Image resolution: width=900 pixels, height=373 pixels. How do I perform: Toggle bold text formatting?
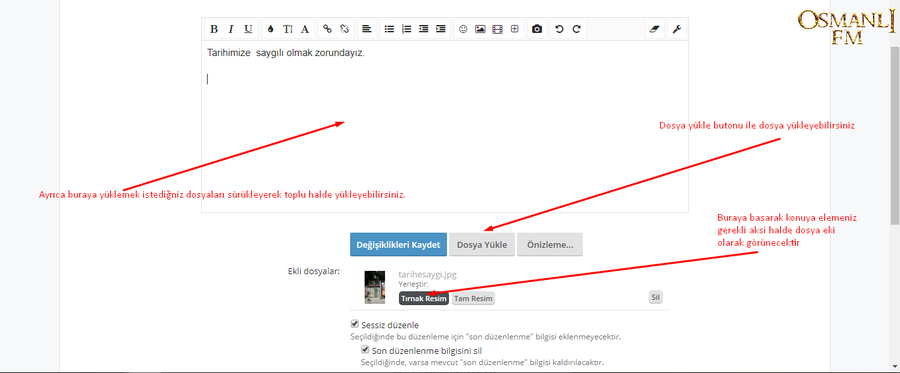pyautogui.click(x=214, y=29)
